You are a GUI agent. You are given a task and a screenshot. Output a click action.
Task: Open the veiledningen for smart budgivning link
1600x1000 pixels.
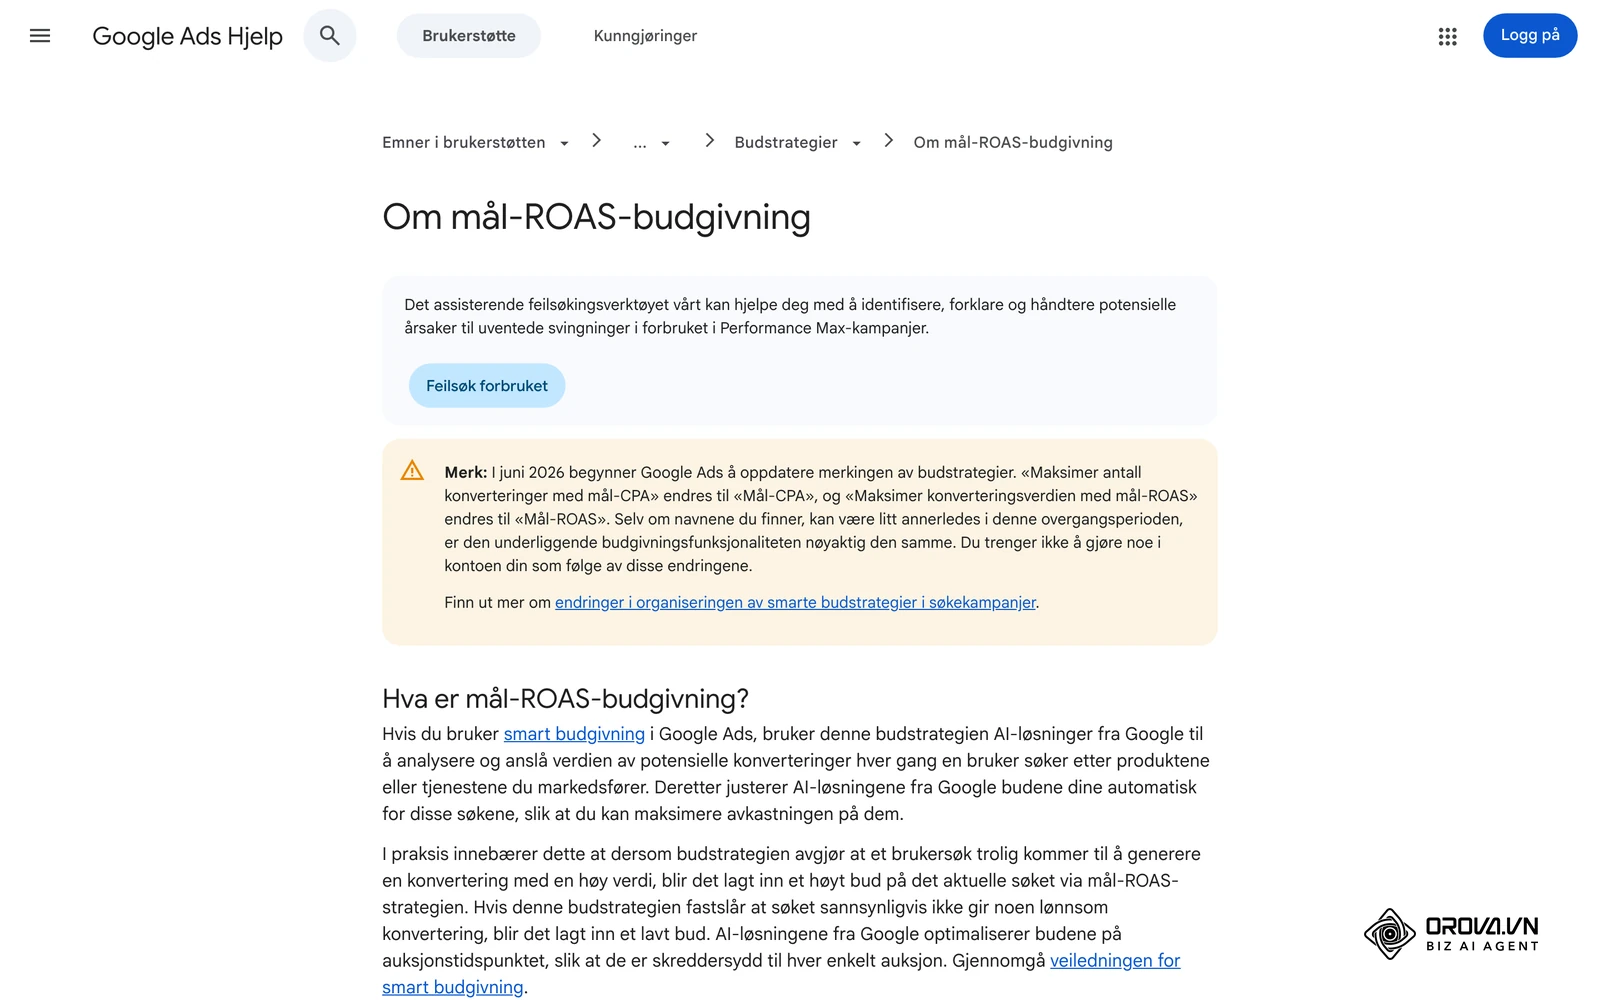click(x=1115, y=961)
